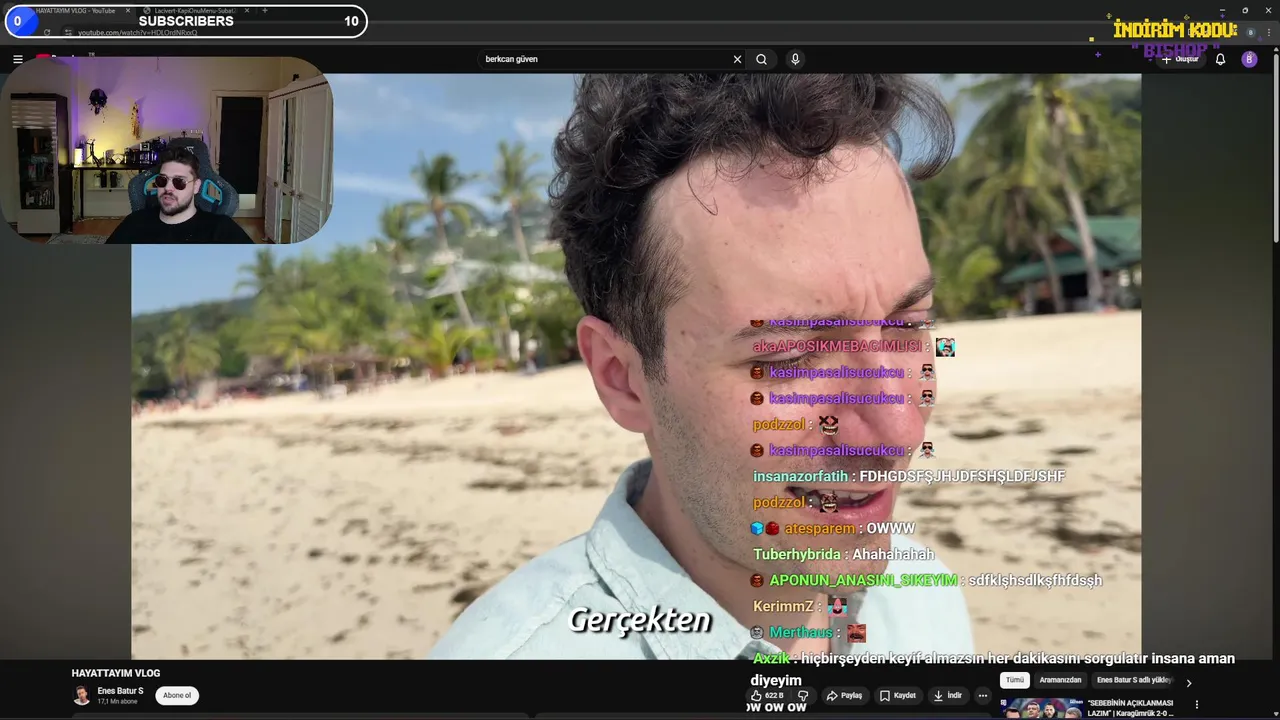Close the HAYATTAYIM VLOG browser tab
Image resolution: width=1280 pixels, height=720 pixels.
tap(128, 10)
